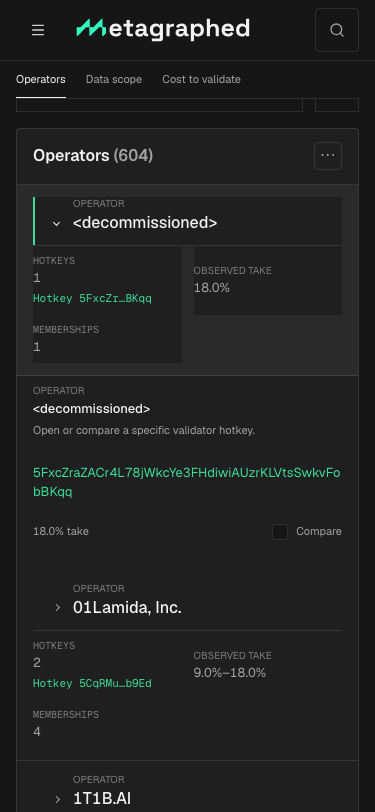The image size is (375, 812).
Task: Click the decommissioned operator row title
Action: 145,223
